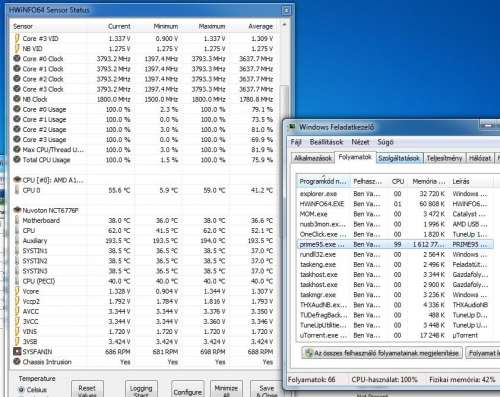Sort by the Memória column header
Screen dimensions: 500x397
pyautogui.click(x=429, y=181)
